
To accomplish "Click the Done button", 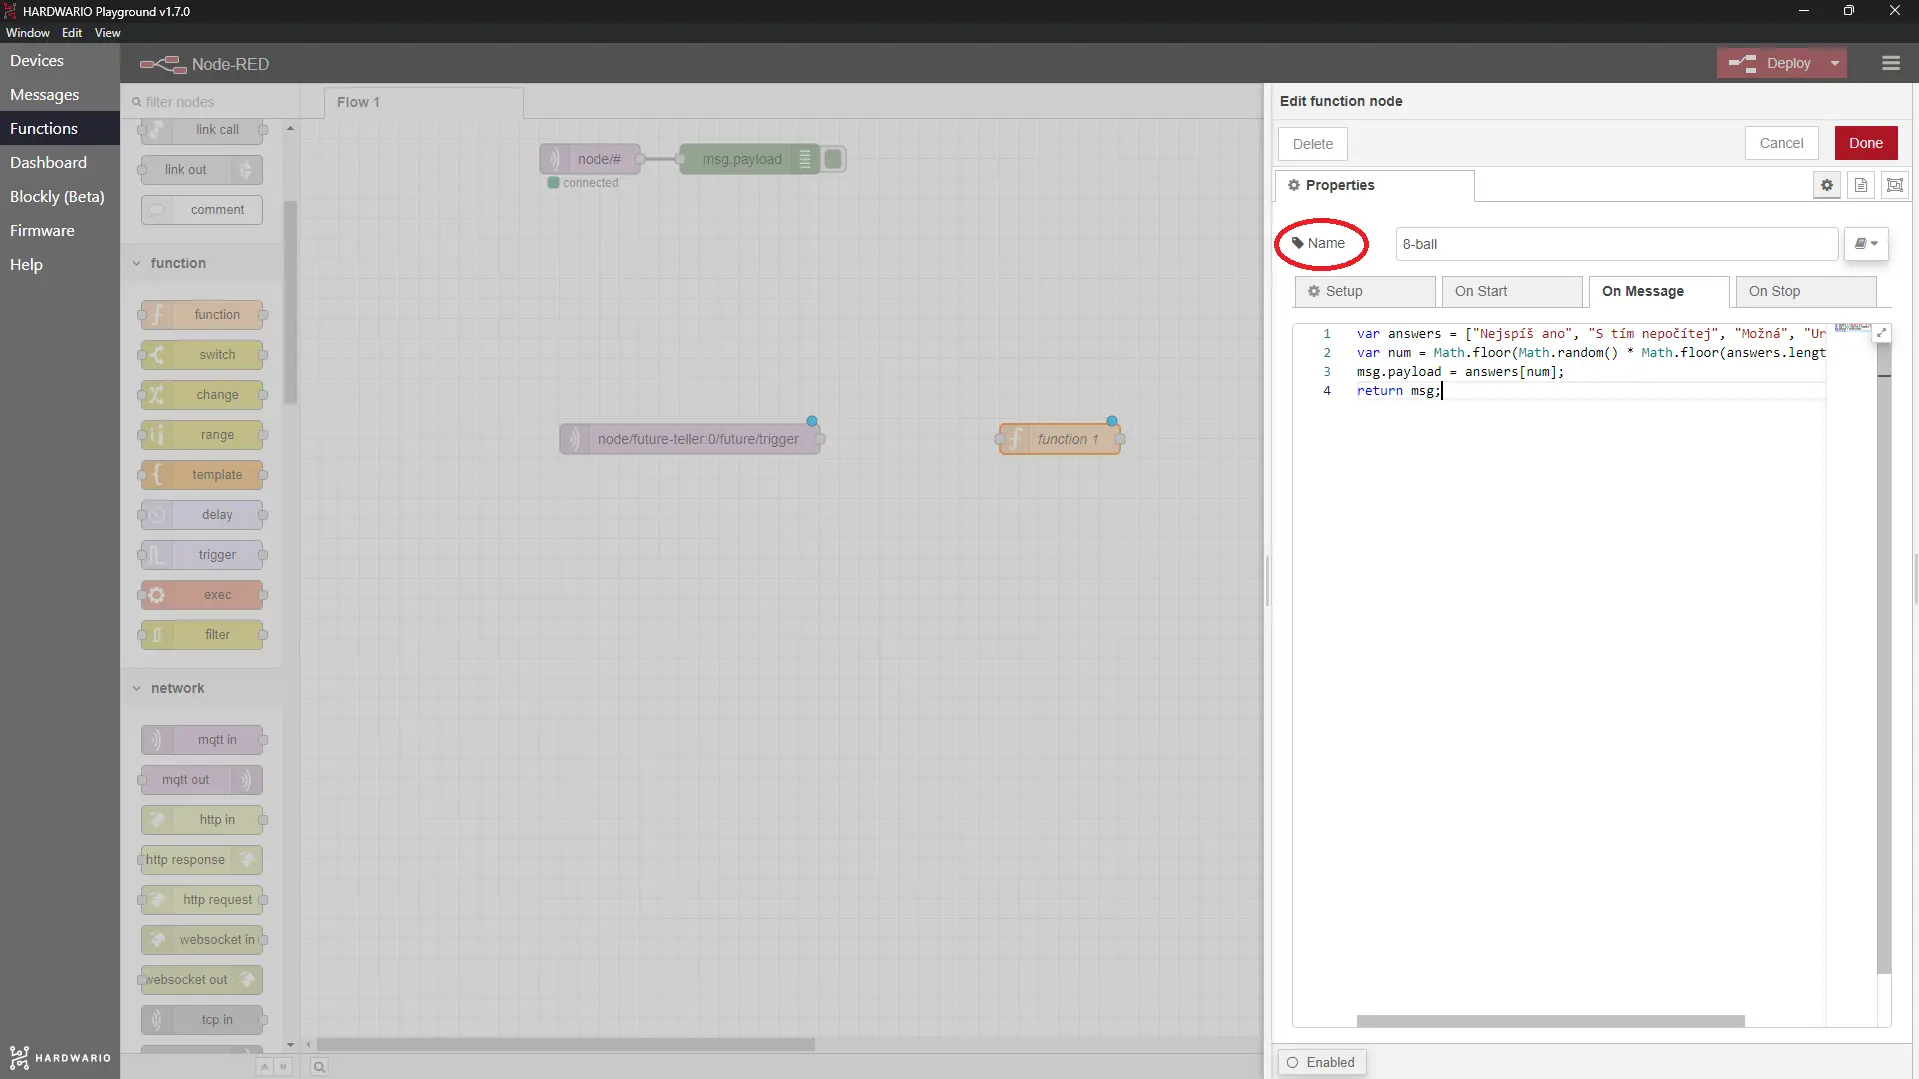I will point(1865,143).
